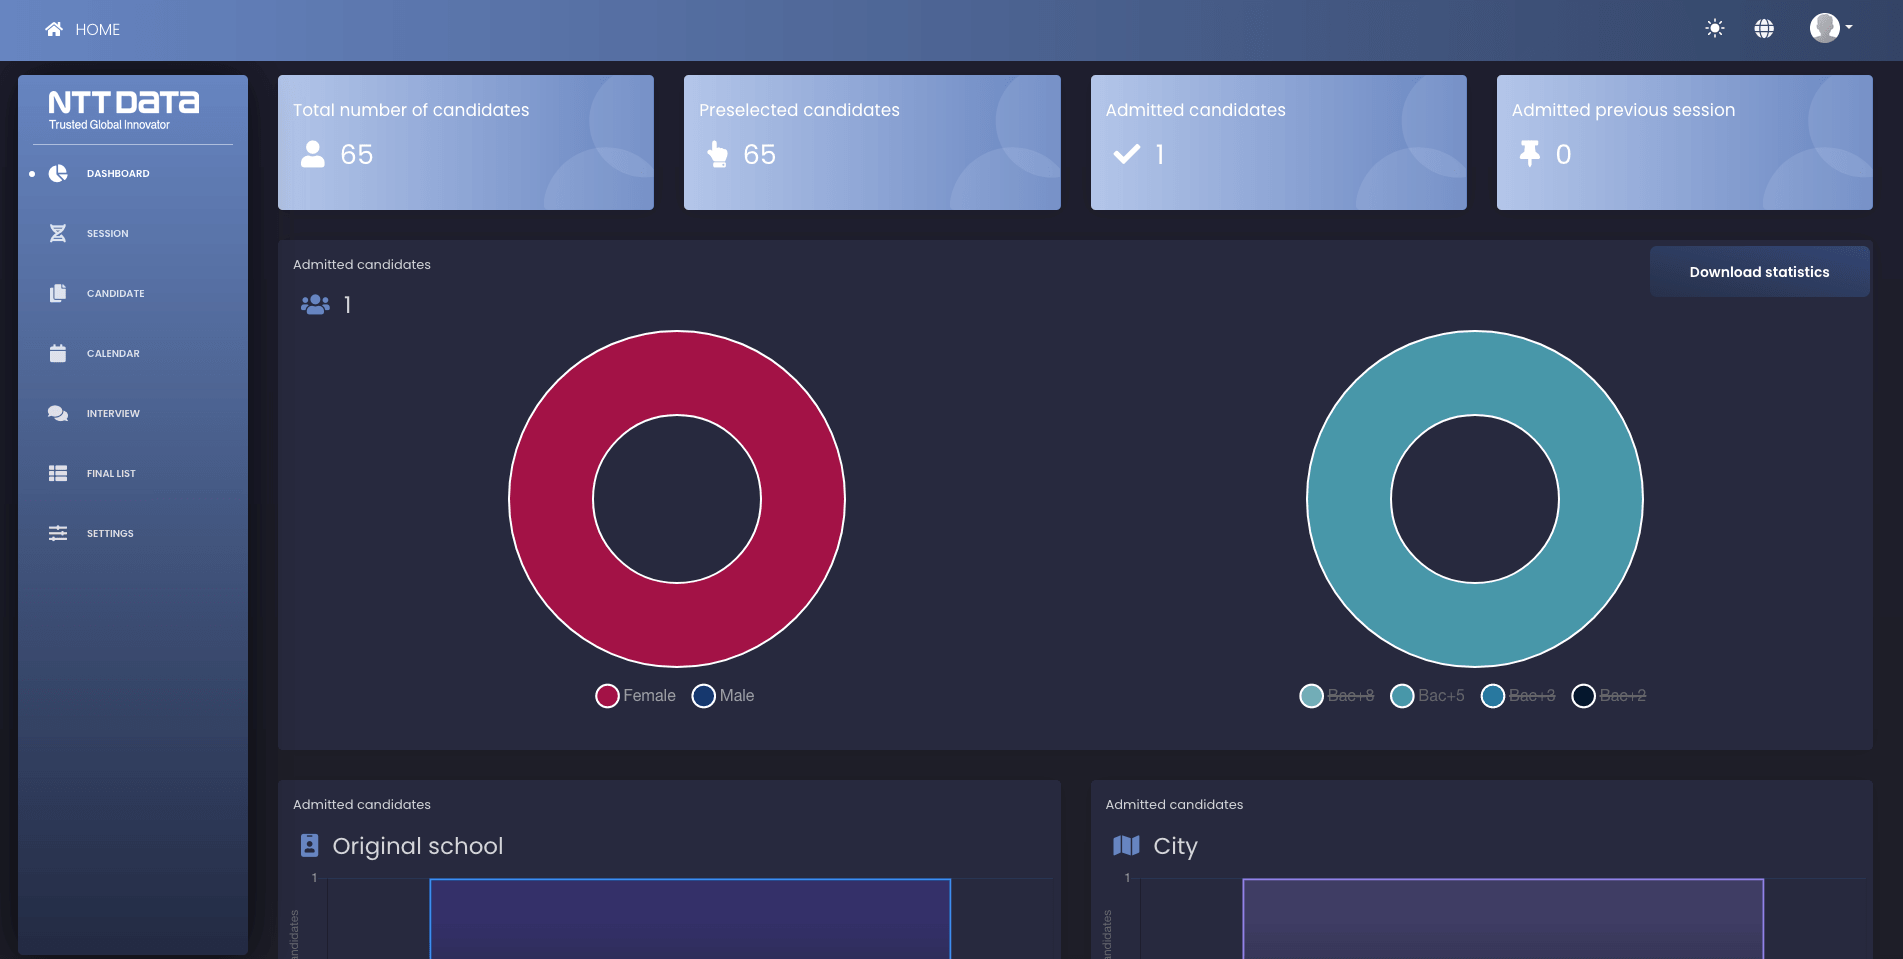1903x959 pixels.
Task: Open the Preselected candidates card
Action: pyautogui.click(x=872, y=142)
